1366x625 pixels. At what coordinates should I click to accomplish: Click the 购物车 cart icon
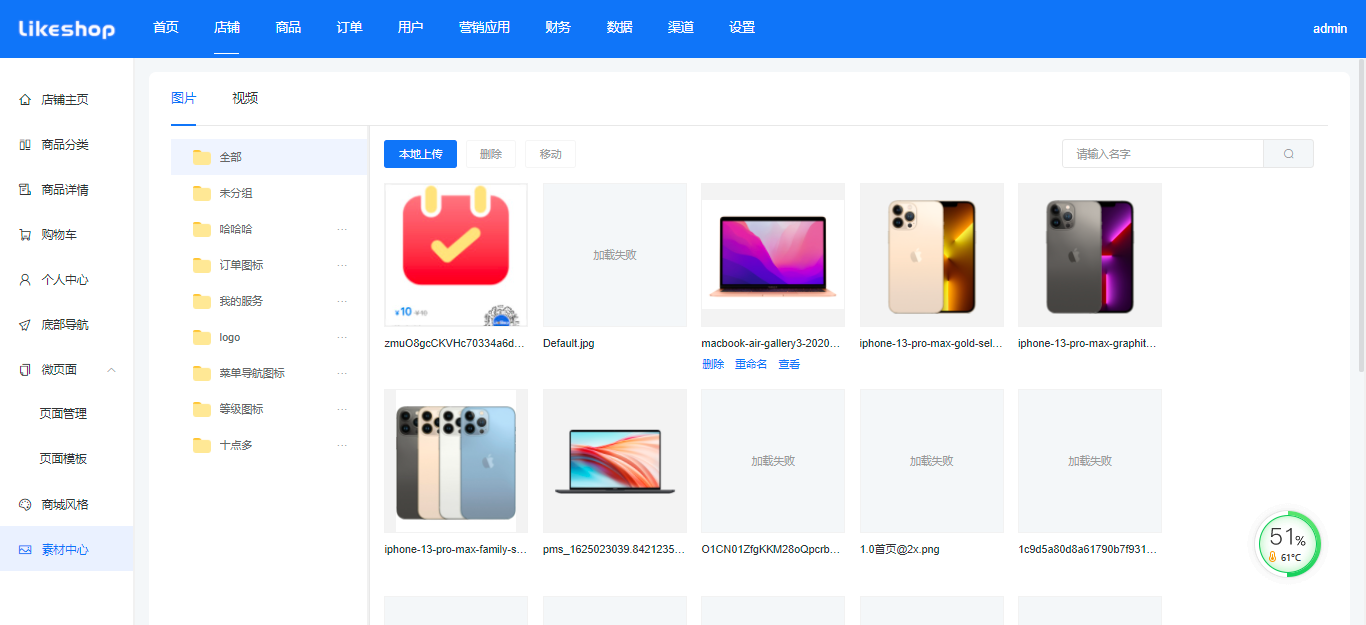[25, 235]
